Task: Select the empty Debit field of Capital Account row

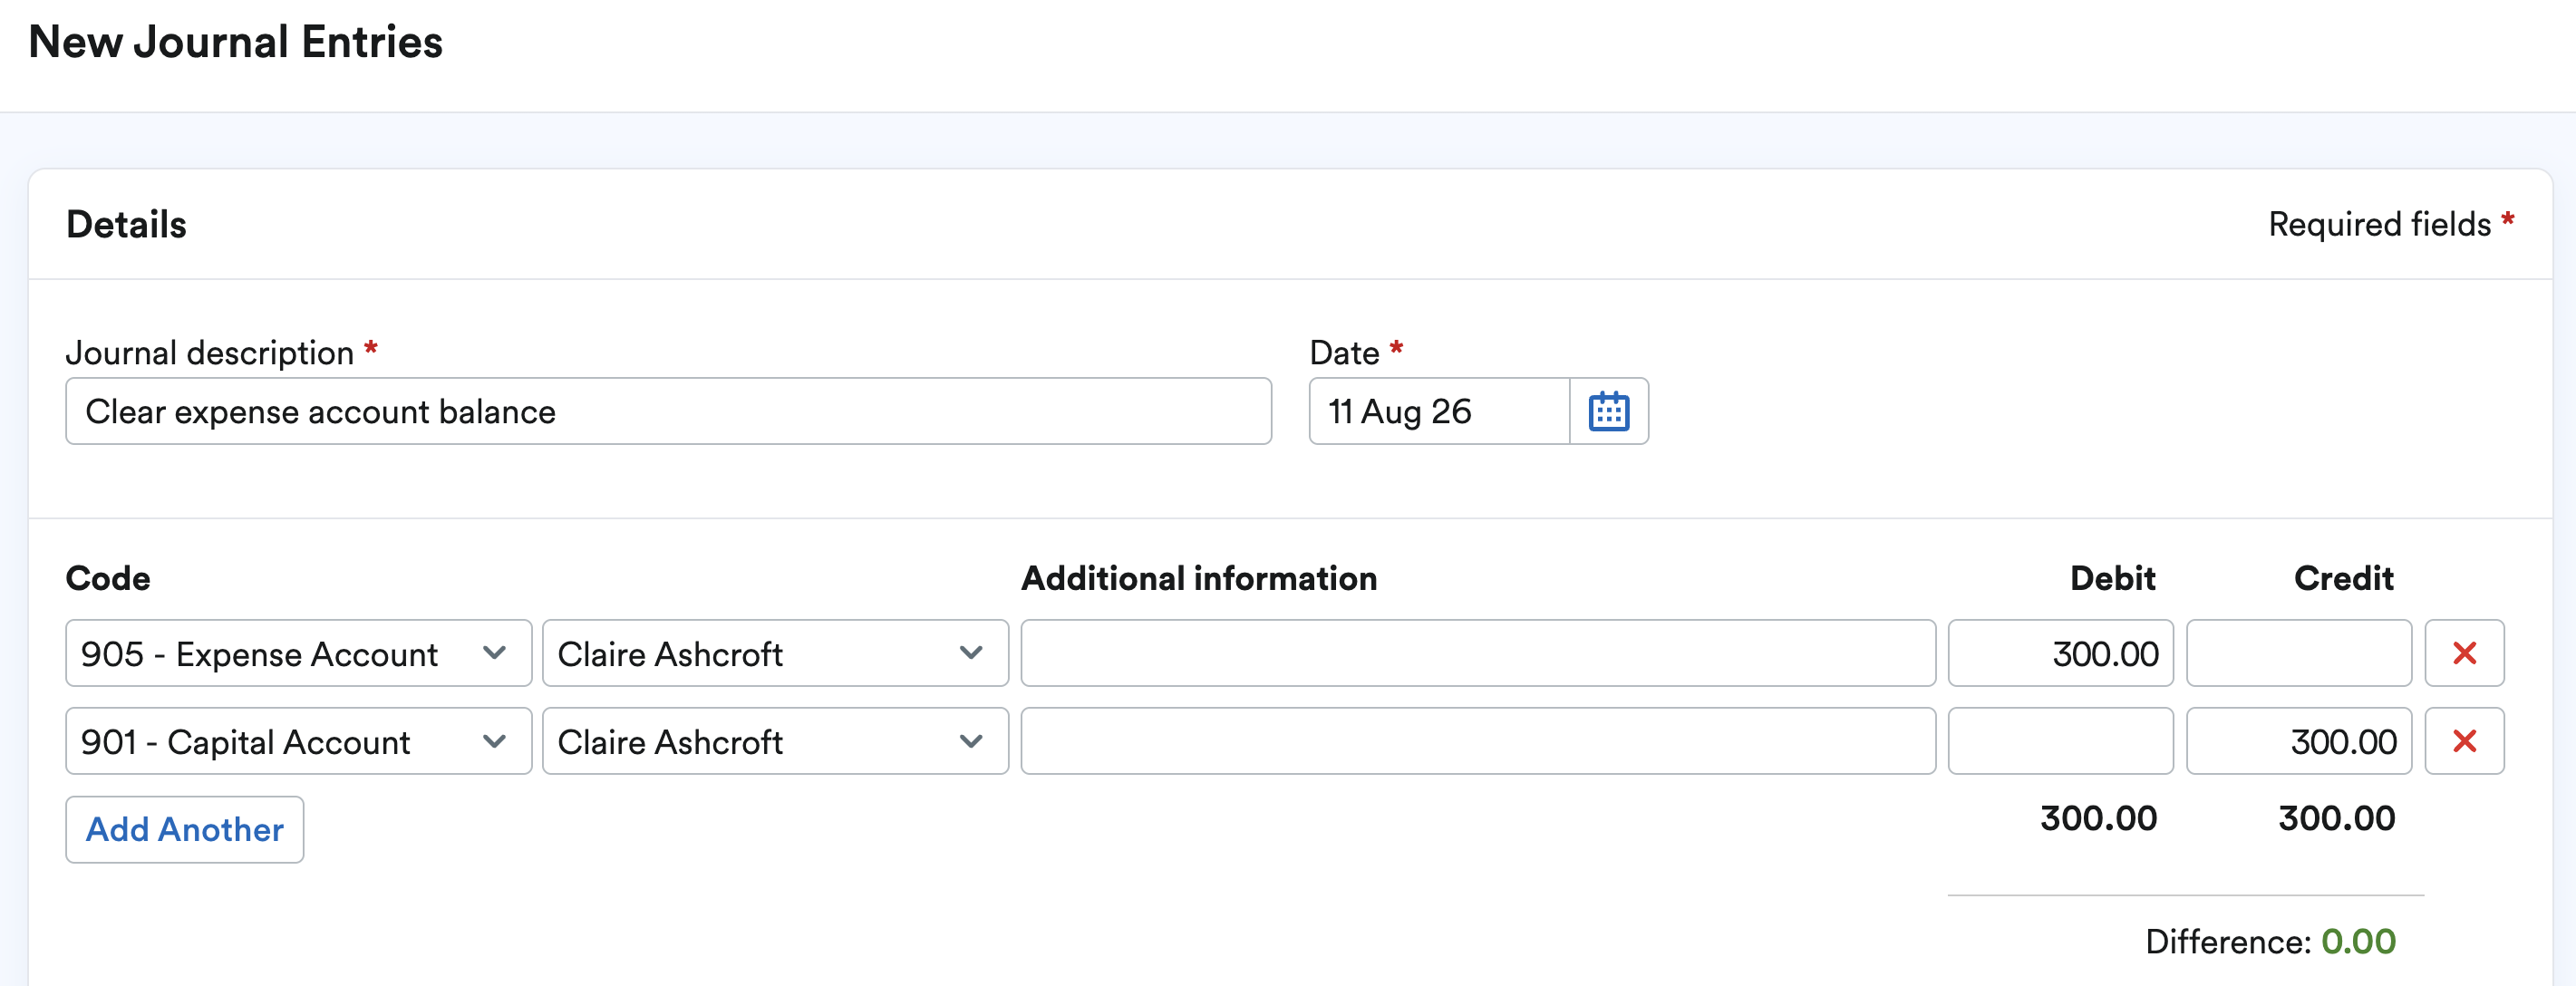Action: tap(2061, 741)
